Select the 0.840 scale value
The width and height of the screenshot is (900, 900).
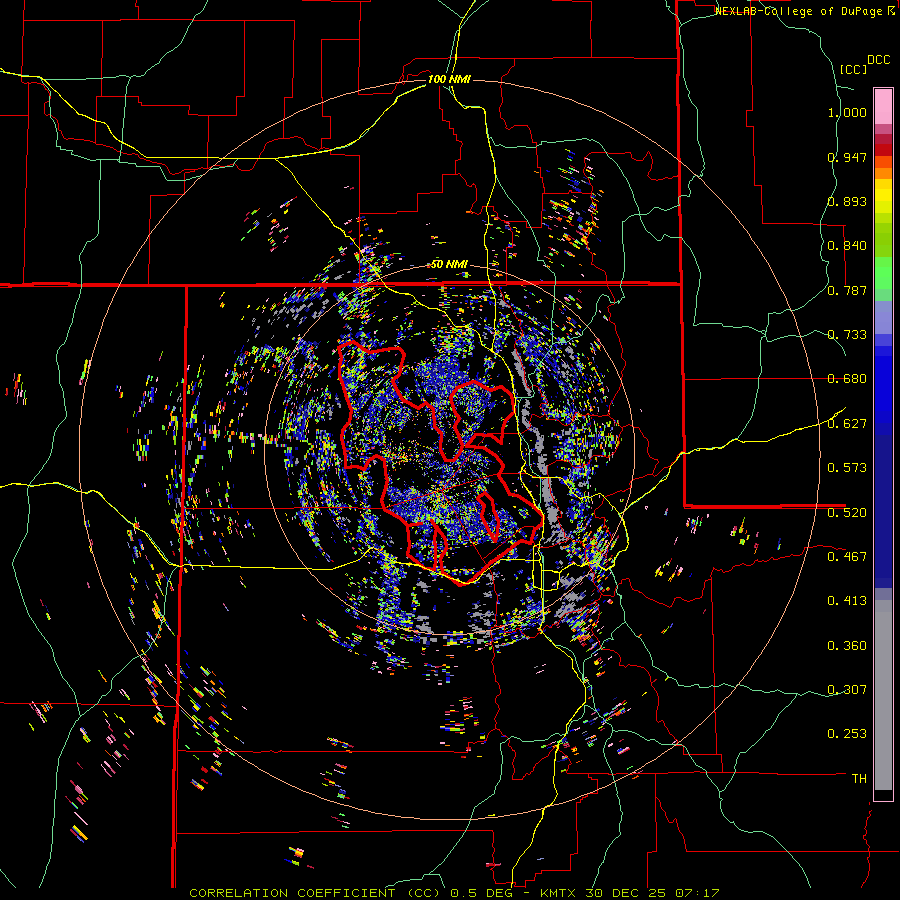click(x=847, y=246)
